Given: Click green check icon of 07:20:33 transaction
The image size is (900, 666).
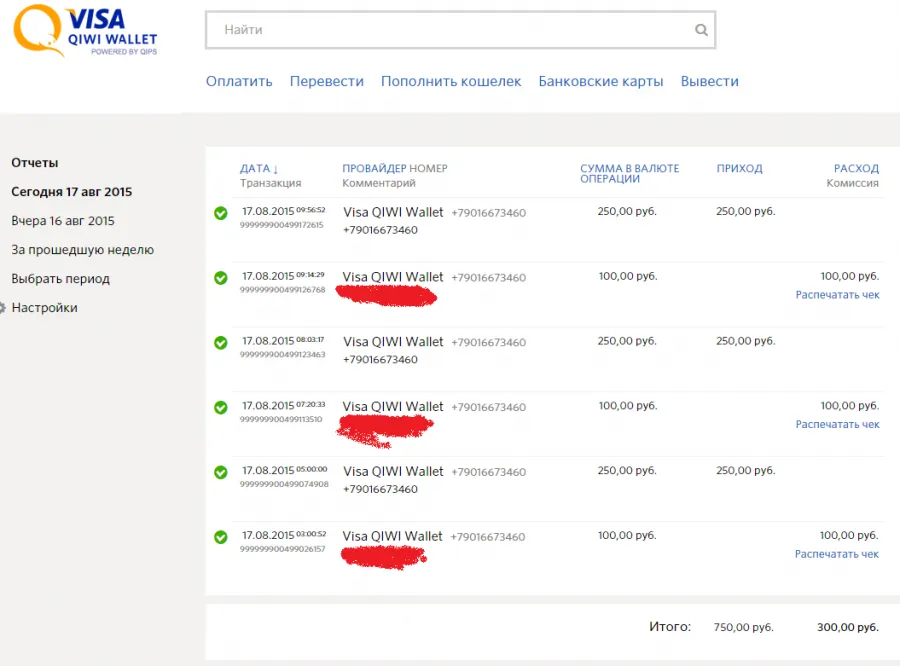Looking at the screenshot, I should (x=220, y=408).
